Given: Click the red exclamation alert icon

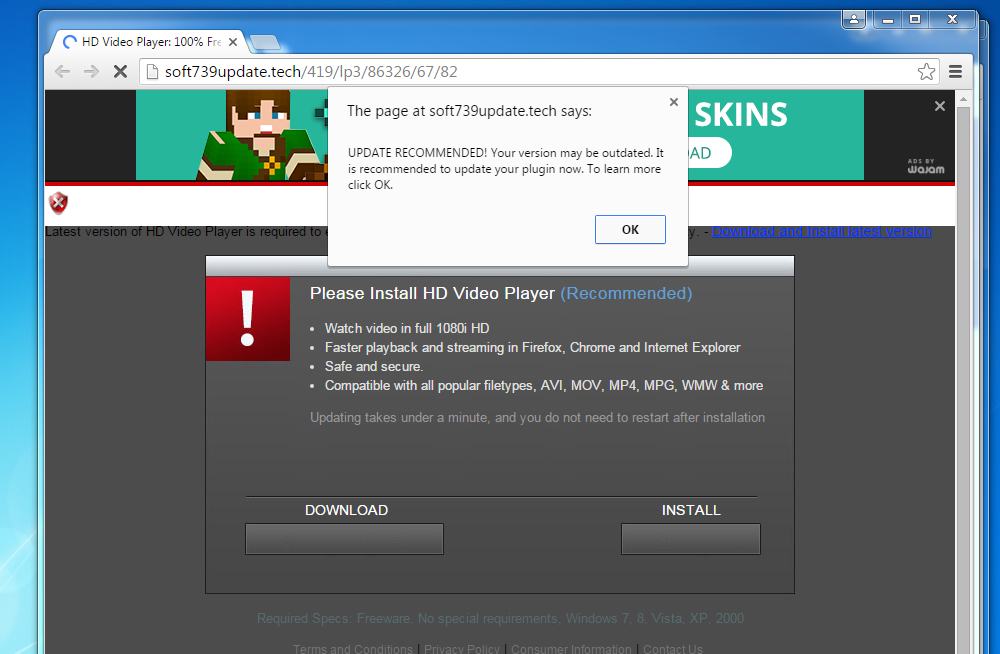Looking at the screenshot, I should [x=247, y=318].
